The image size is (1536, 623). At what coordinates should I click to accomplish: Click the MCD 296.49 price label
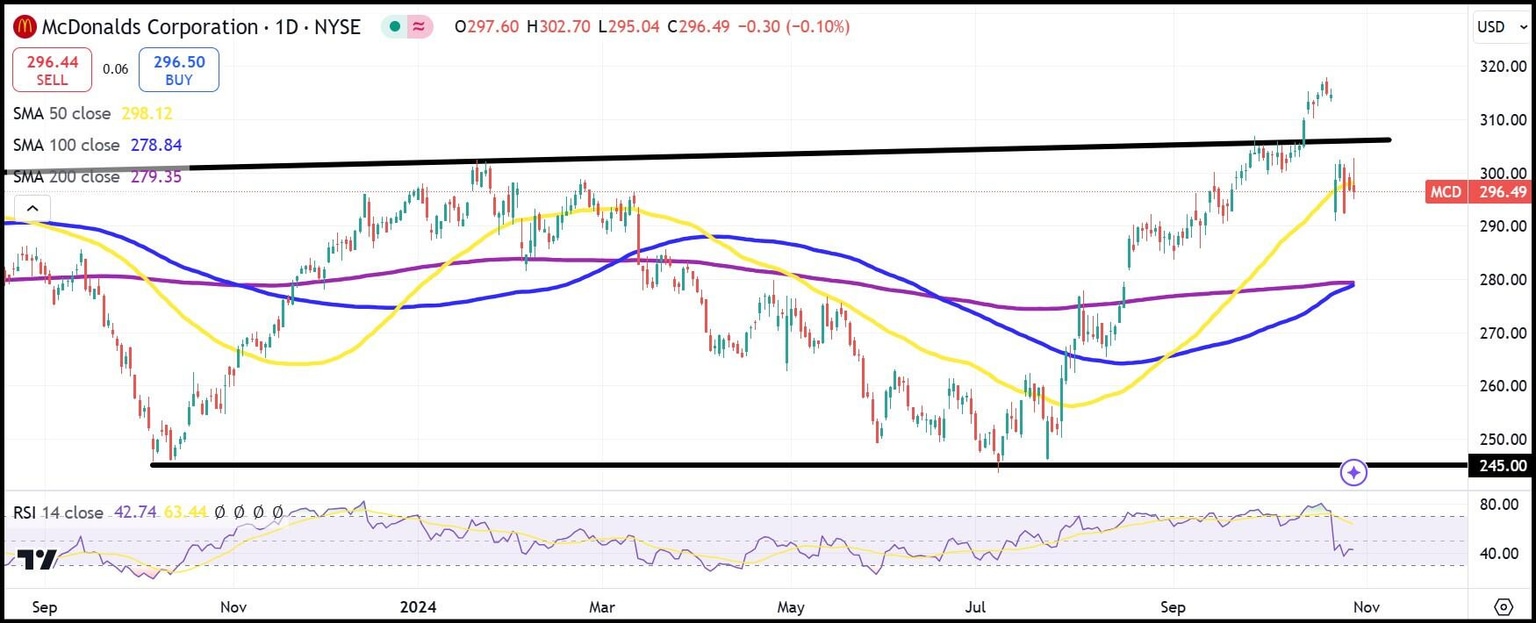coord(1479,191)
